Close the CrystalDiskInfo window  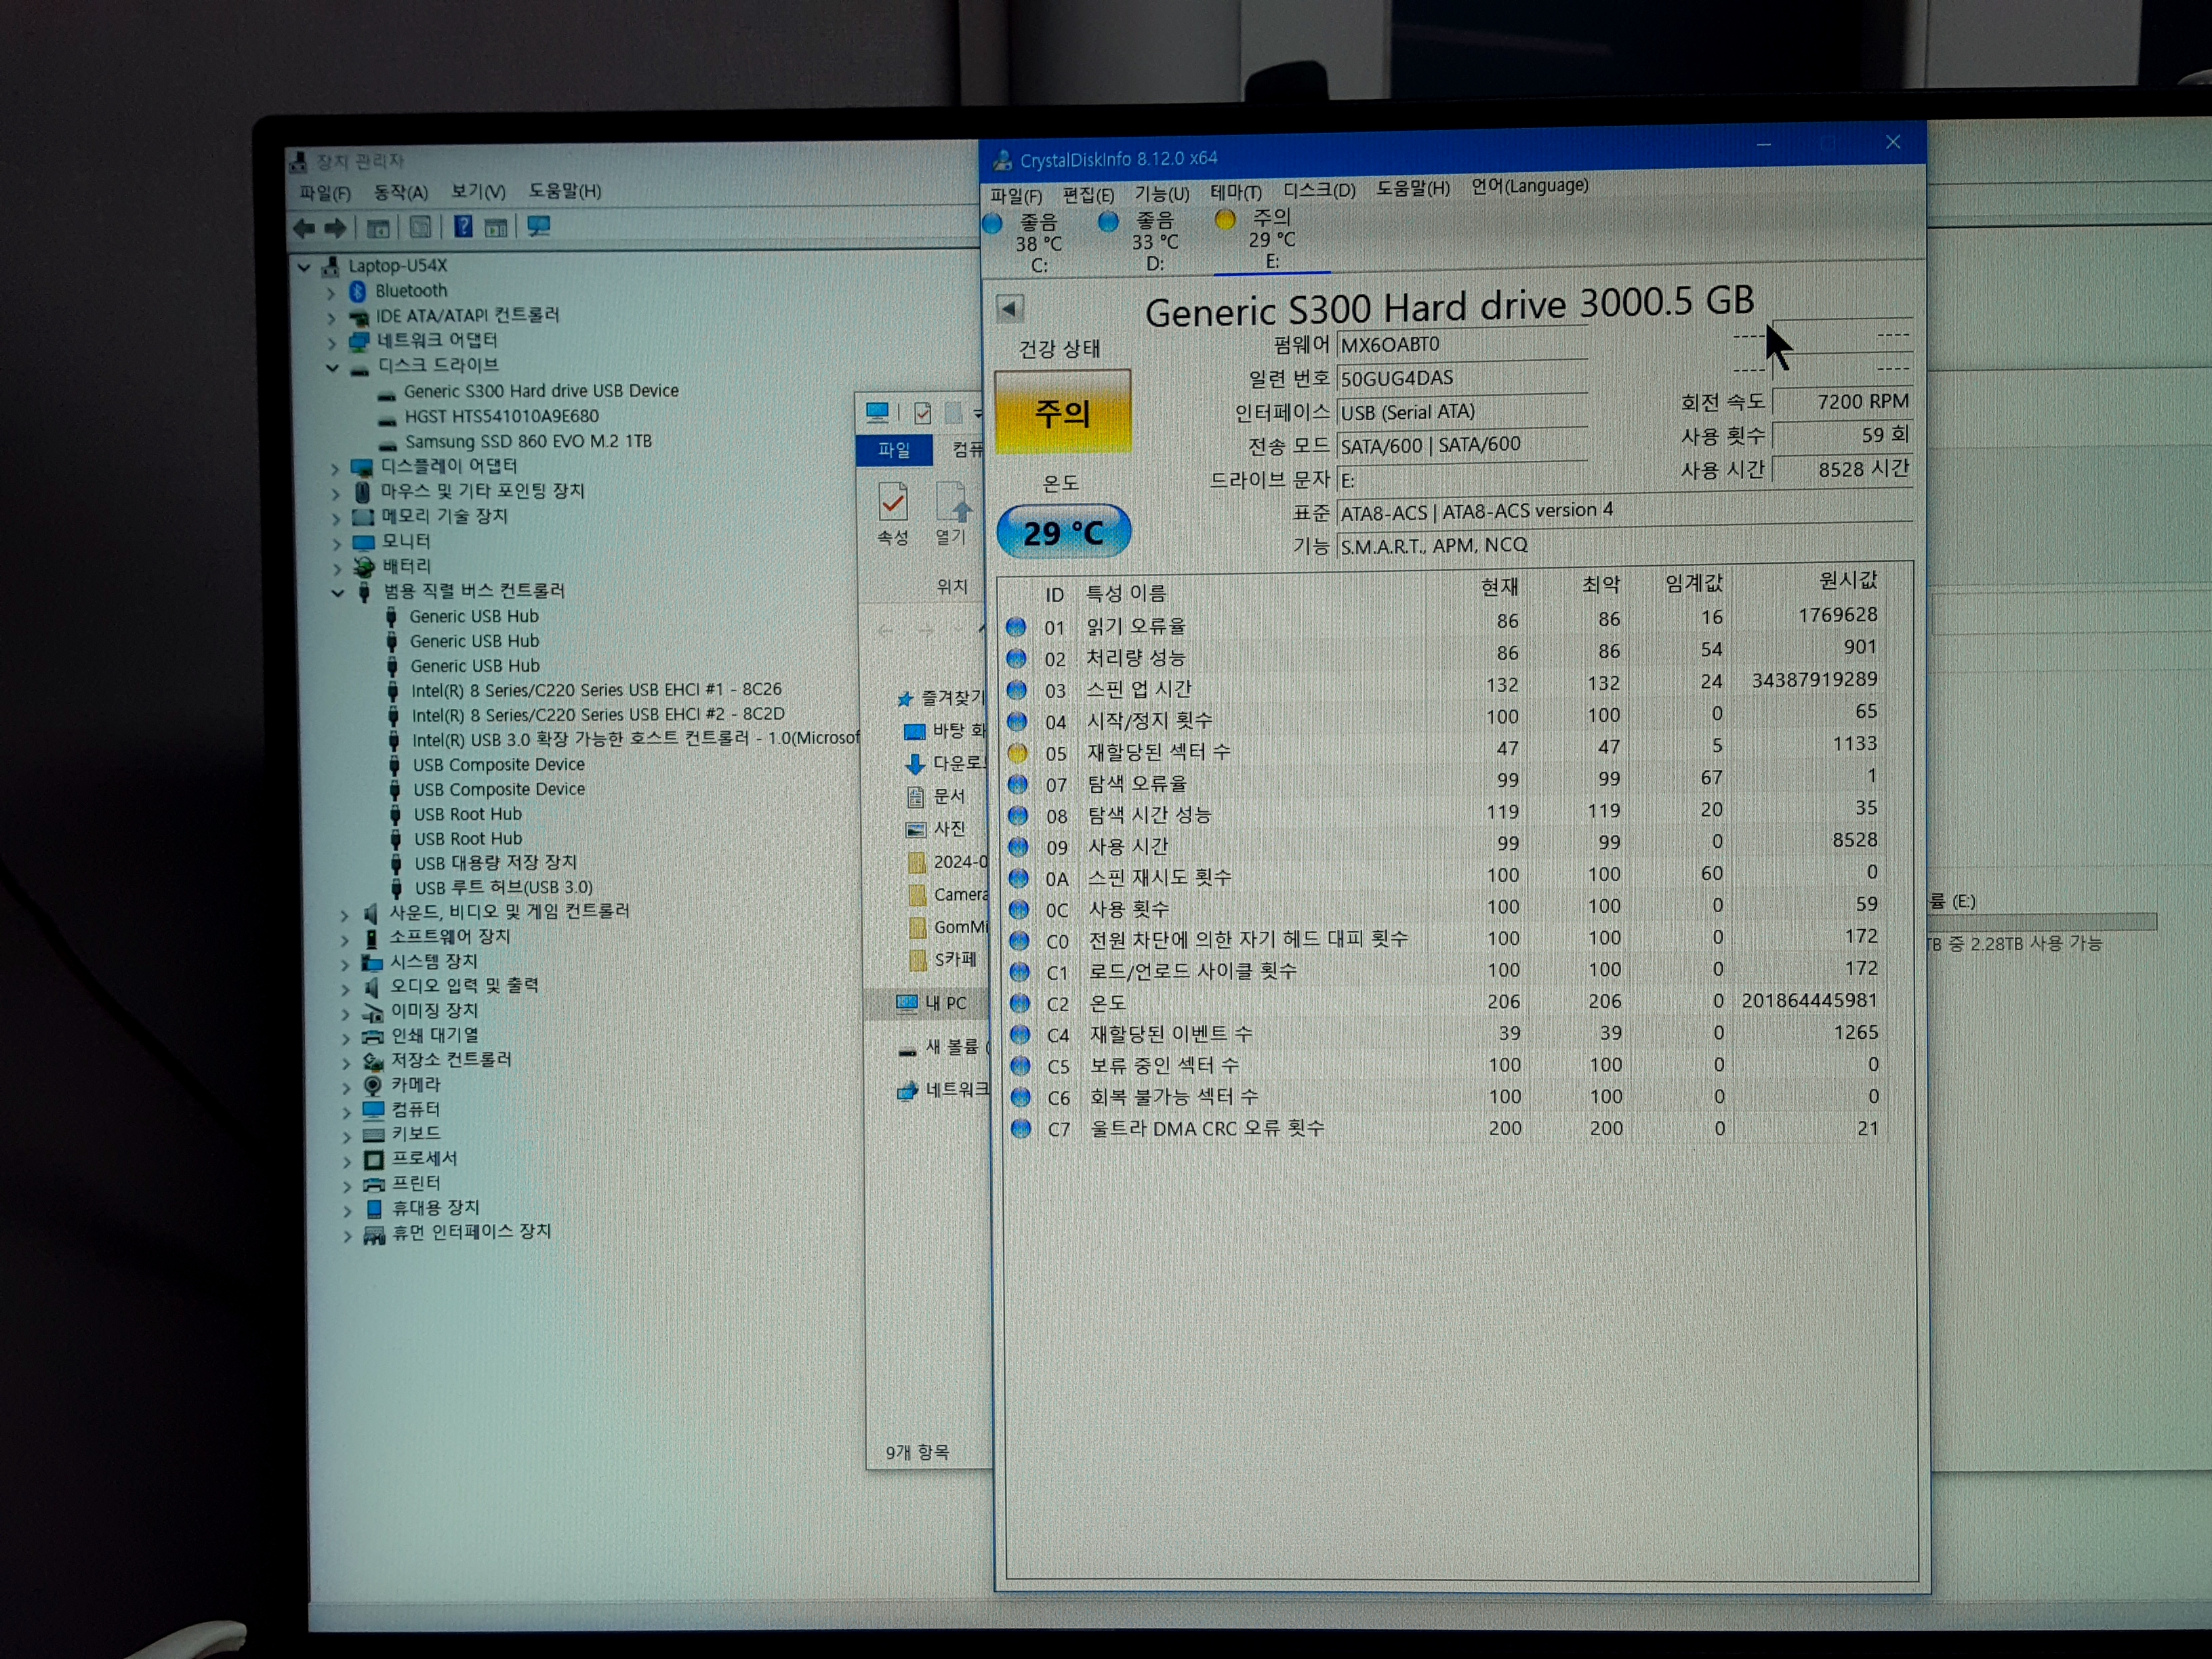tap(1892, 142)
